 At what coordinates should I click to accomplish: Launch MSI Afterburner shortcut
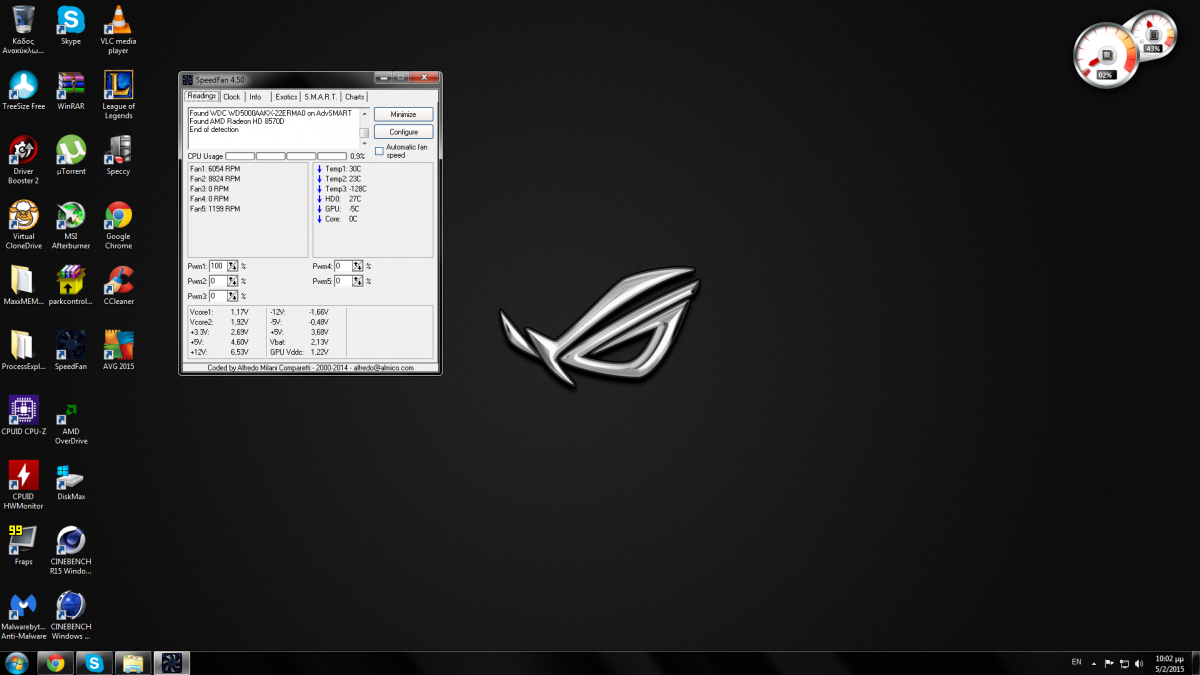point(71,225)
